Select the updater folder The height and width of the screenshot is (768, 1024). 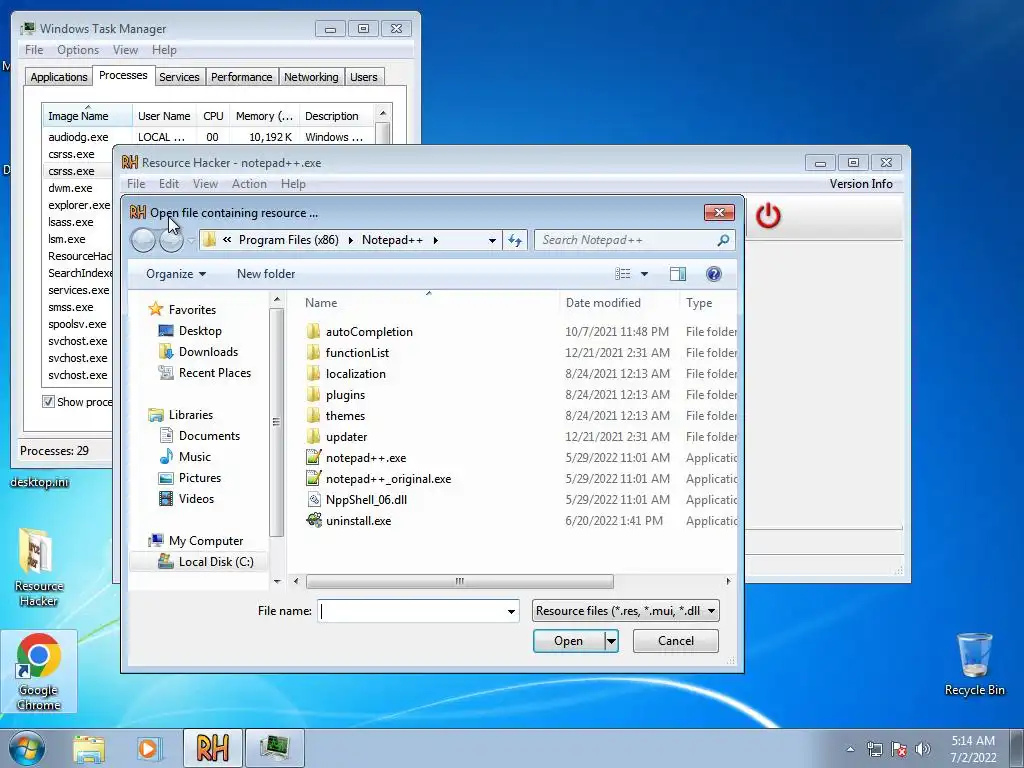point(346,436)
